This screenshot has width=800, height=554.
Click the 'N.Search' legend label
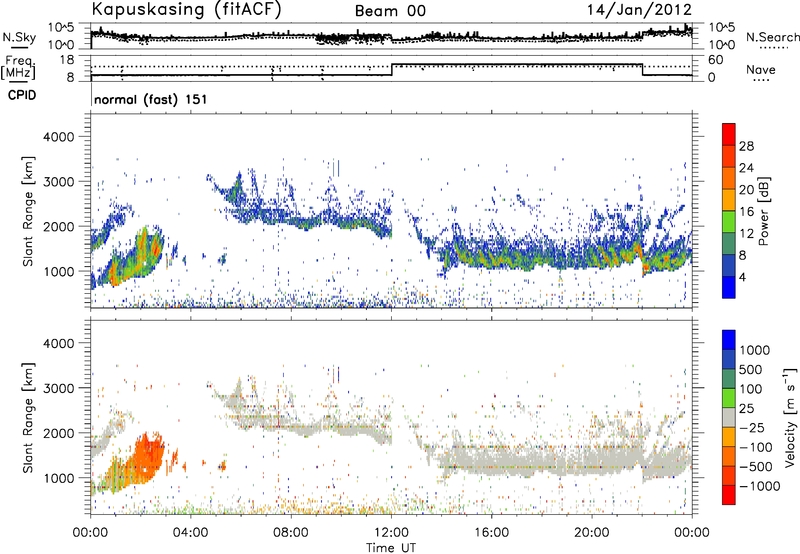tap(772, 37)
